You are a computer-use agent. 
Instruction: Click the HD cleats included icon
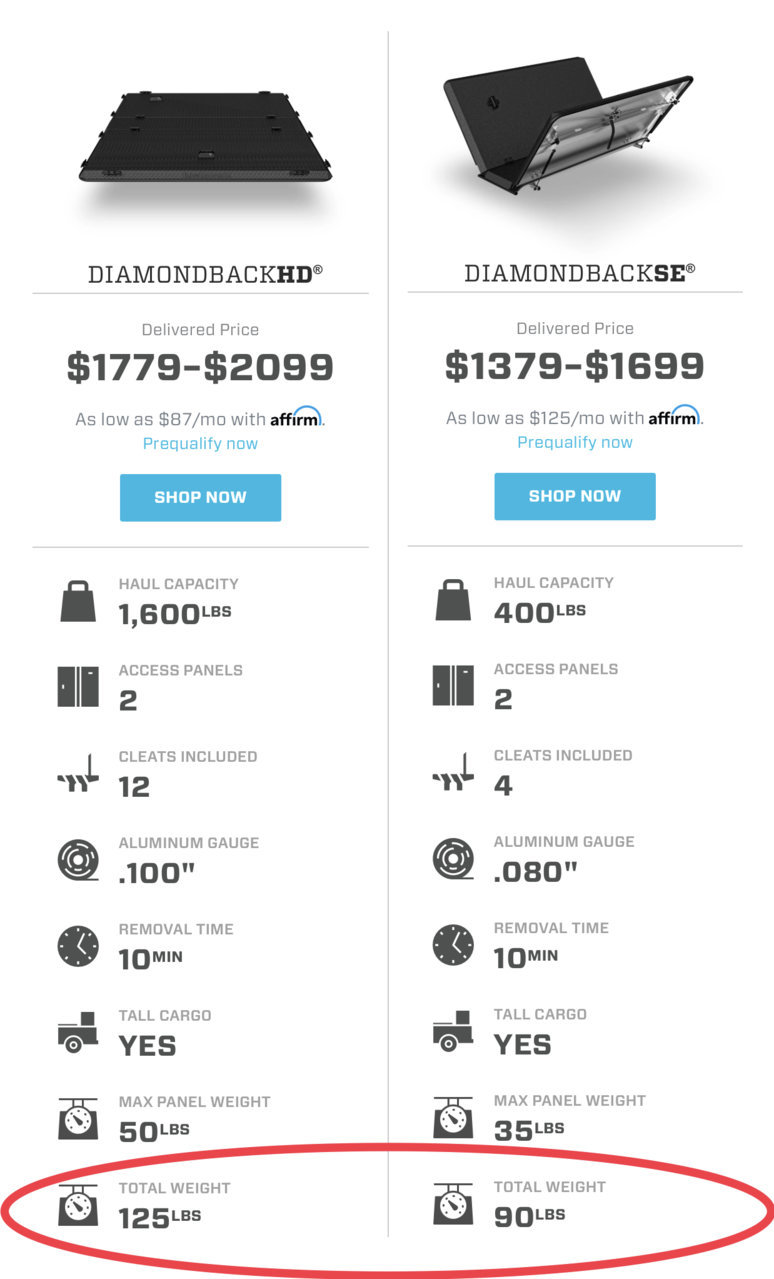click(78, 774)
